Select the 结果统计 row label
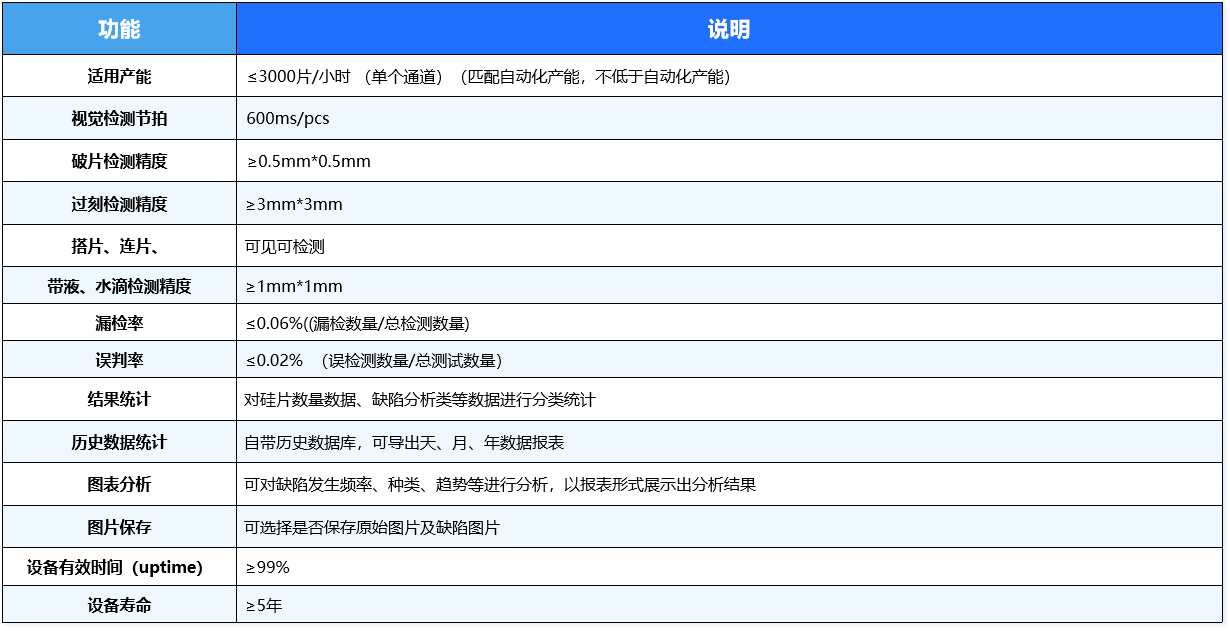 (x=119, y=399)
